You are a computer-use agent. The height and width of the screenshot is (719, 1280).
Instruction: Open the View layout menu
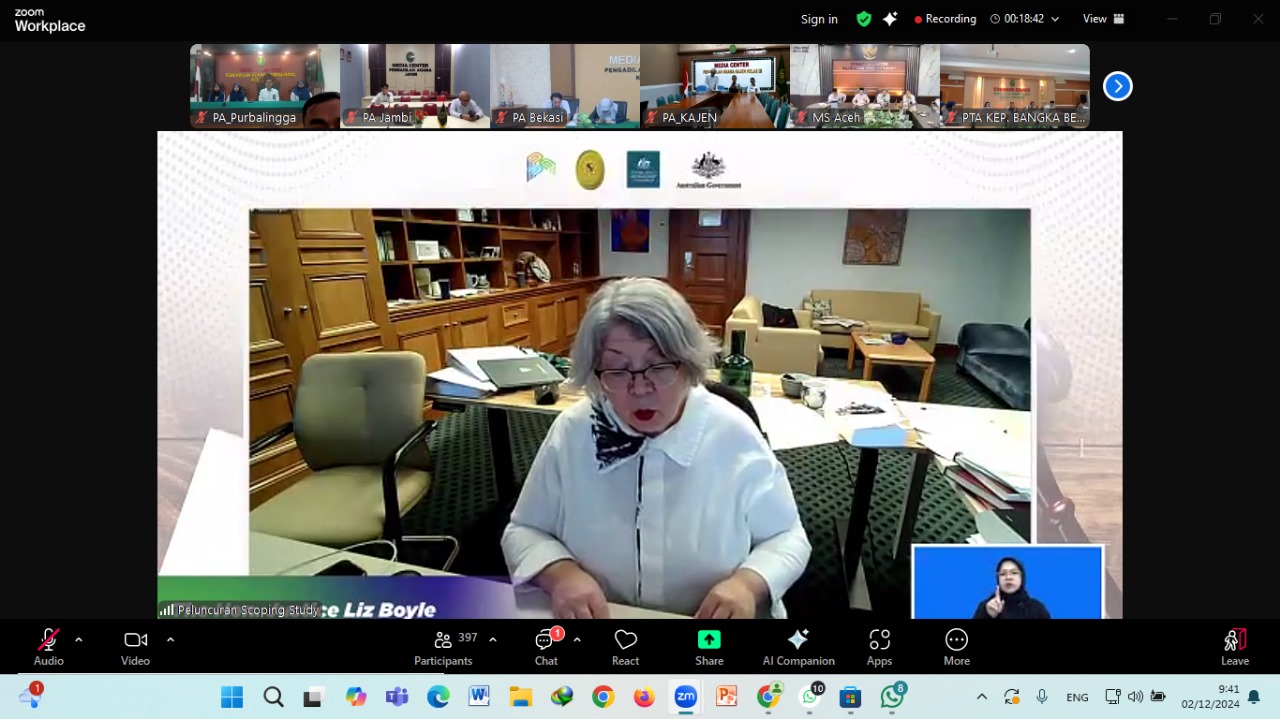pyautogui.click(x=1103, y=19)
